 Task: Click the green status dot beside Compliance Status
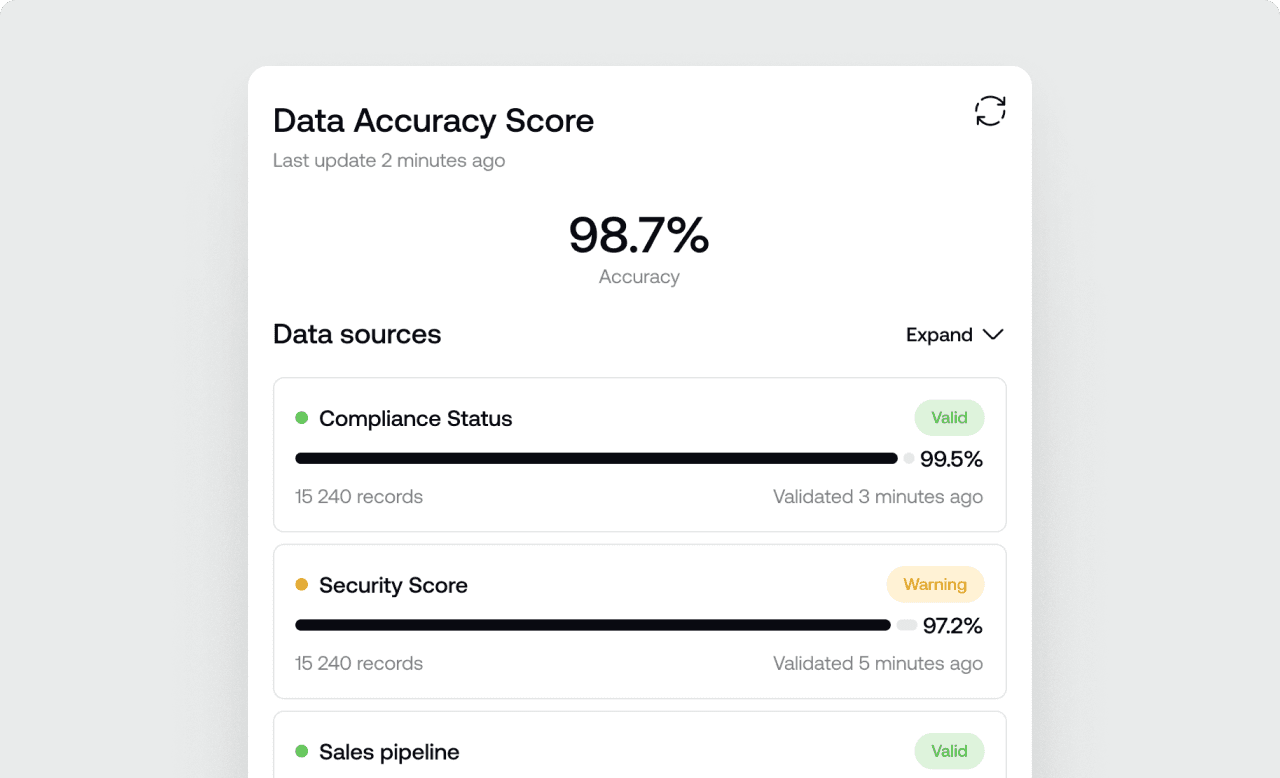301,418
